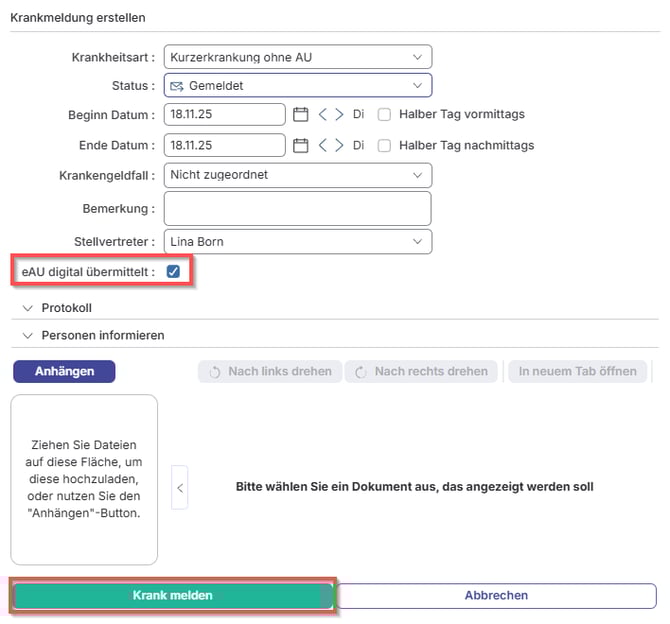This screenshot has width=670, height=624.
Task: Submit with the Krank melden button
Action: tap(172, 596)
